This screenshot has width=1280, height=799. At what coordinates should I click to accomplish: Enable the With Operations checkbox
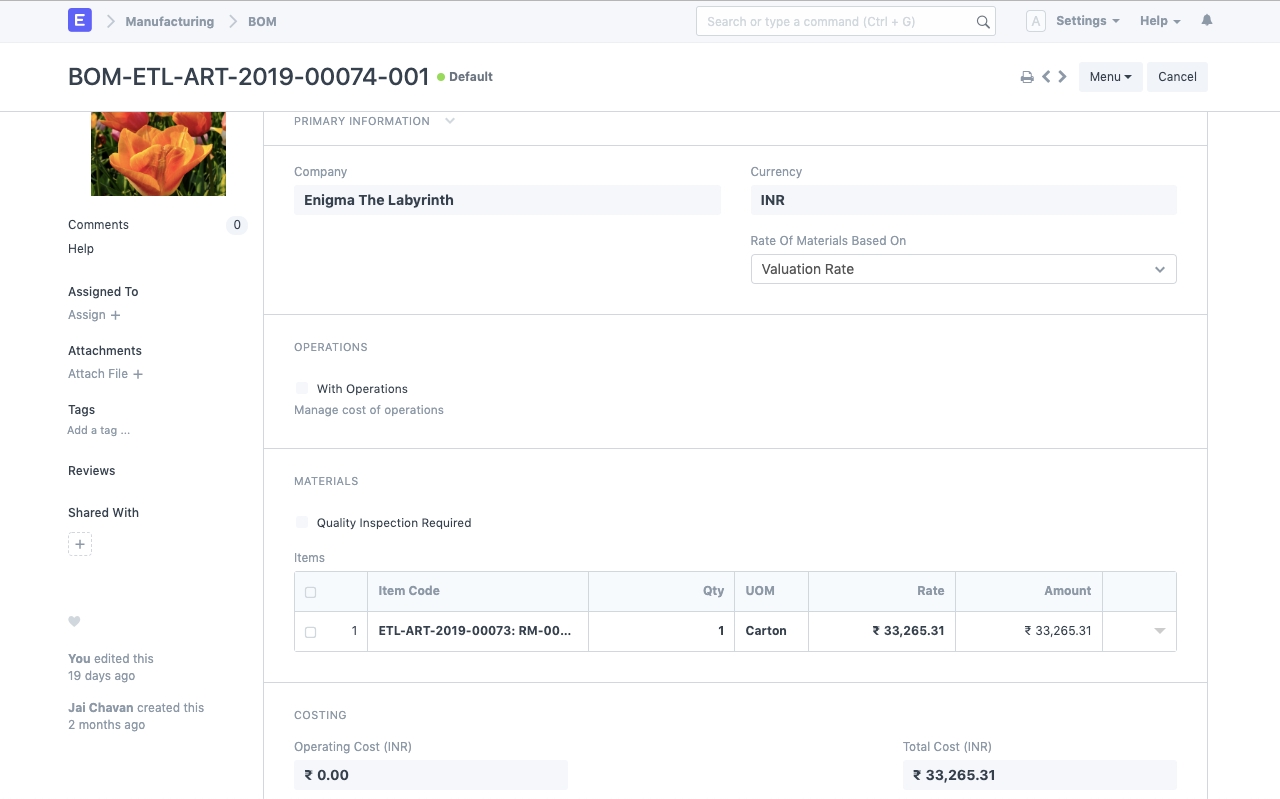coord(302,388)
